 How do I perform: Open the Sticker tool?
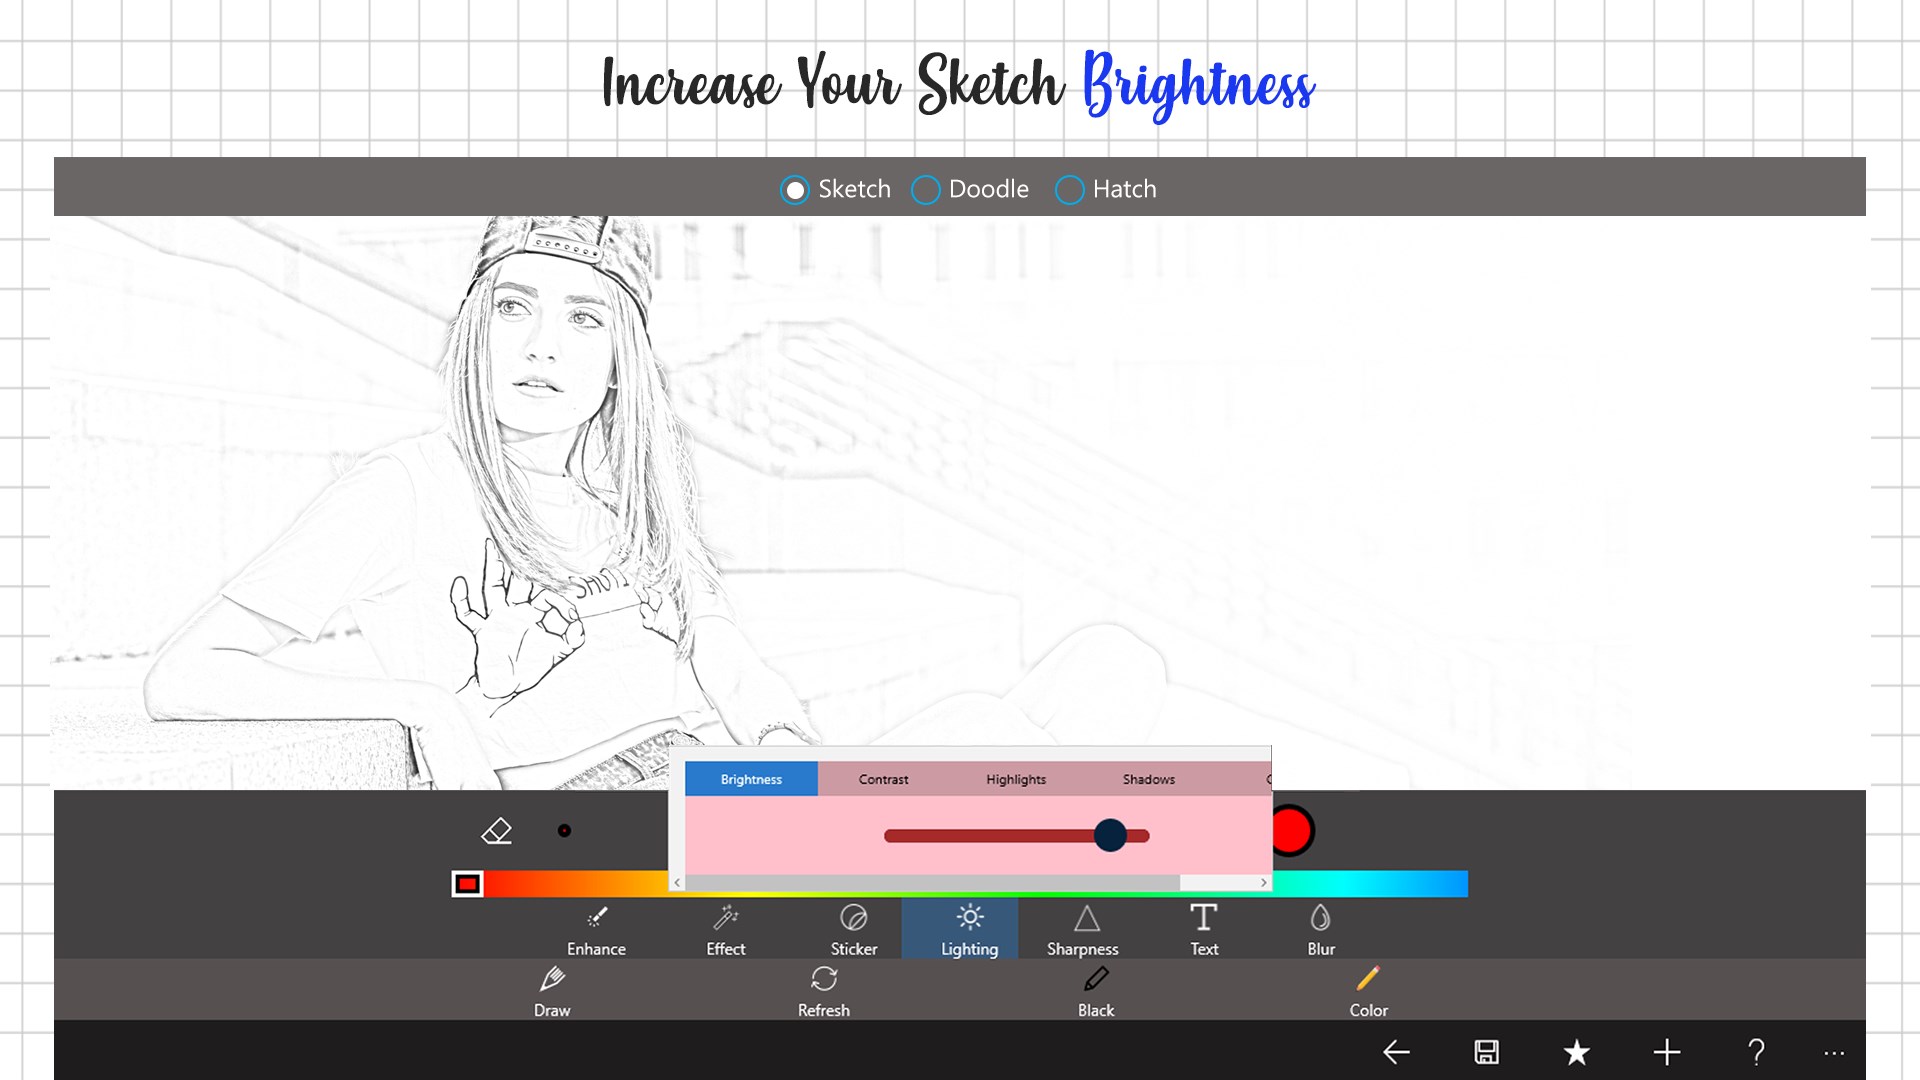(853, 930)
